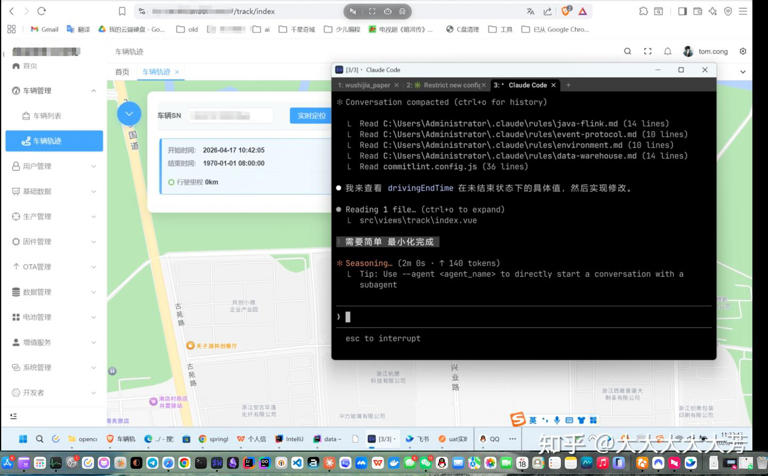Open IntelliJ from the Windows taskbar
Image resolution: width=768 pixels, height=476 pixels.
coord(289,439)
